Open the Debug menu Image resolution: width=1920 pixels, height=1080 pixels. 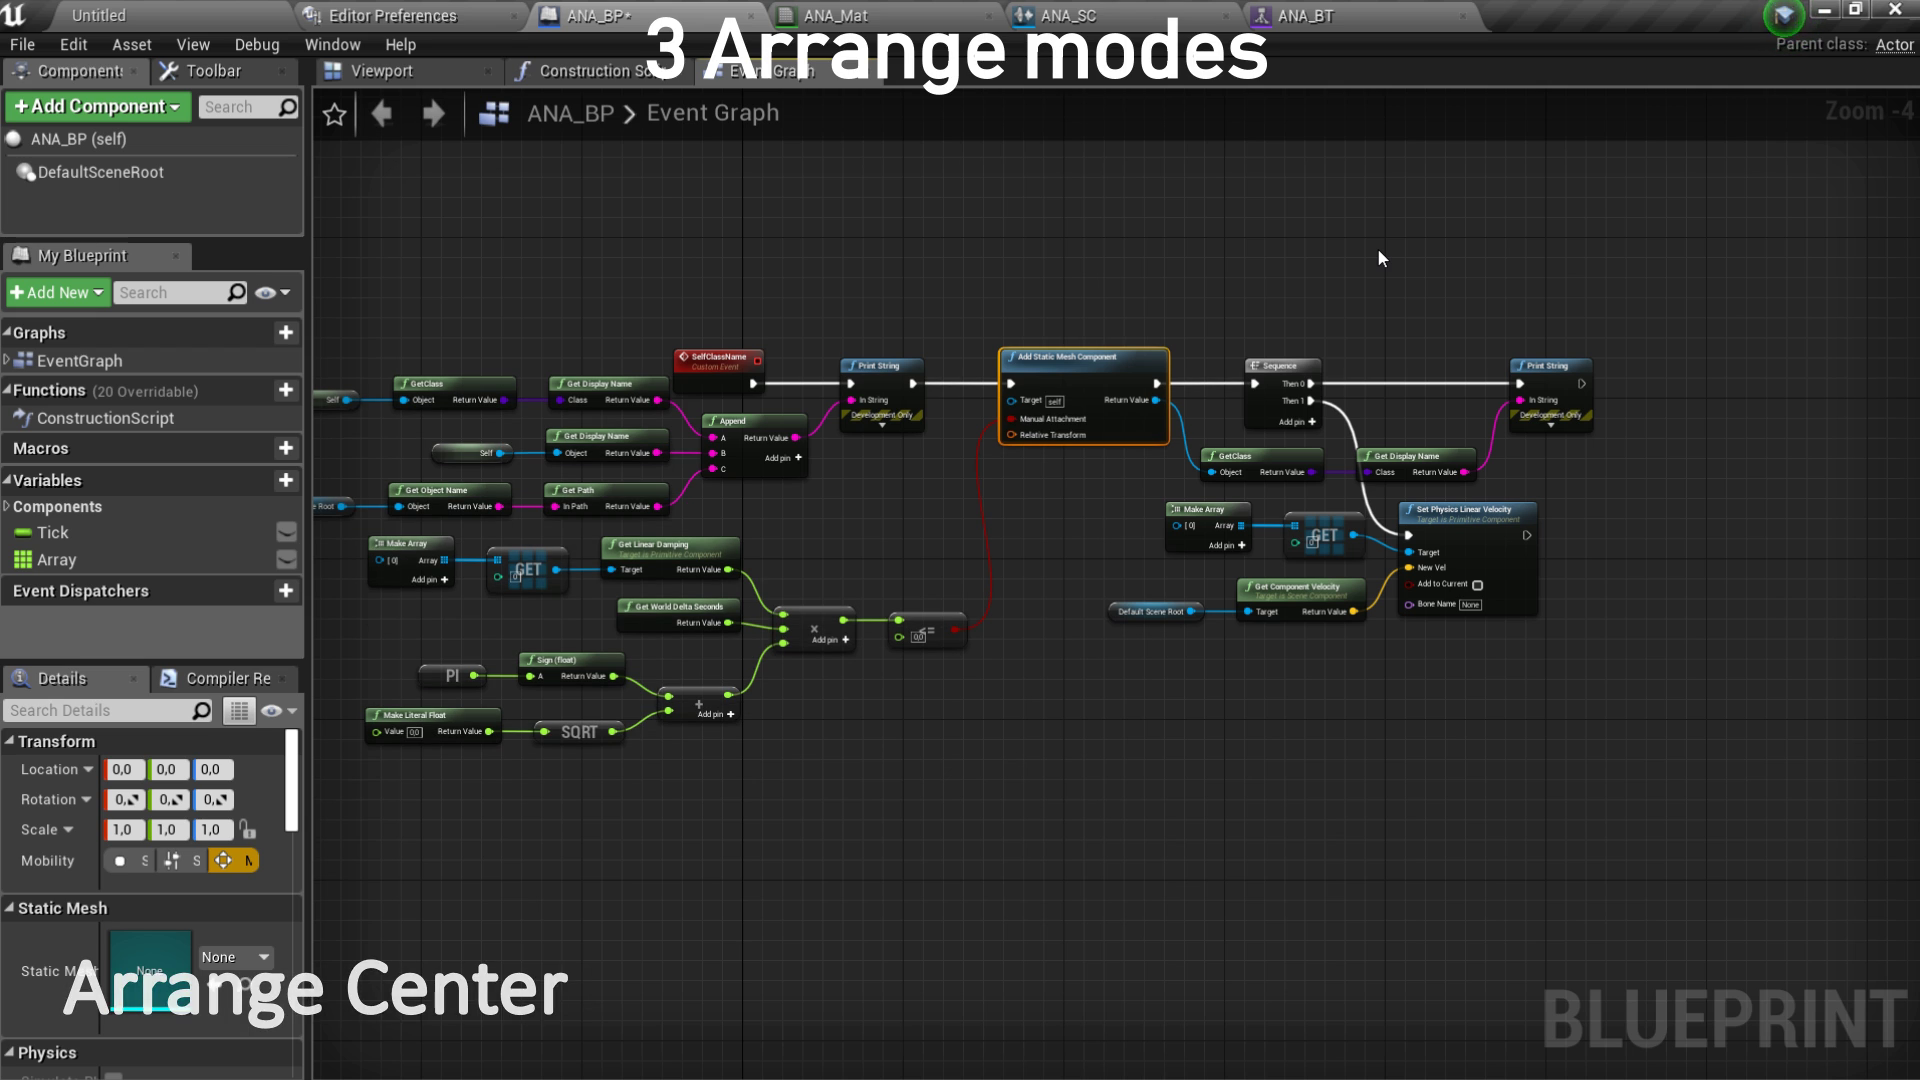[257, 44]
